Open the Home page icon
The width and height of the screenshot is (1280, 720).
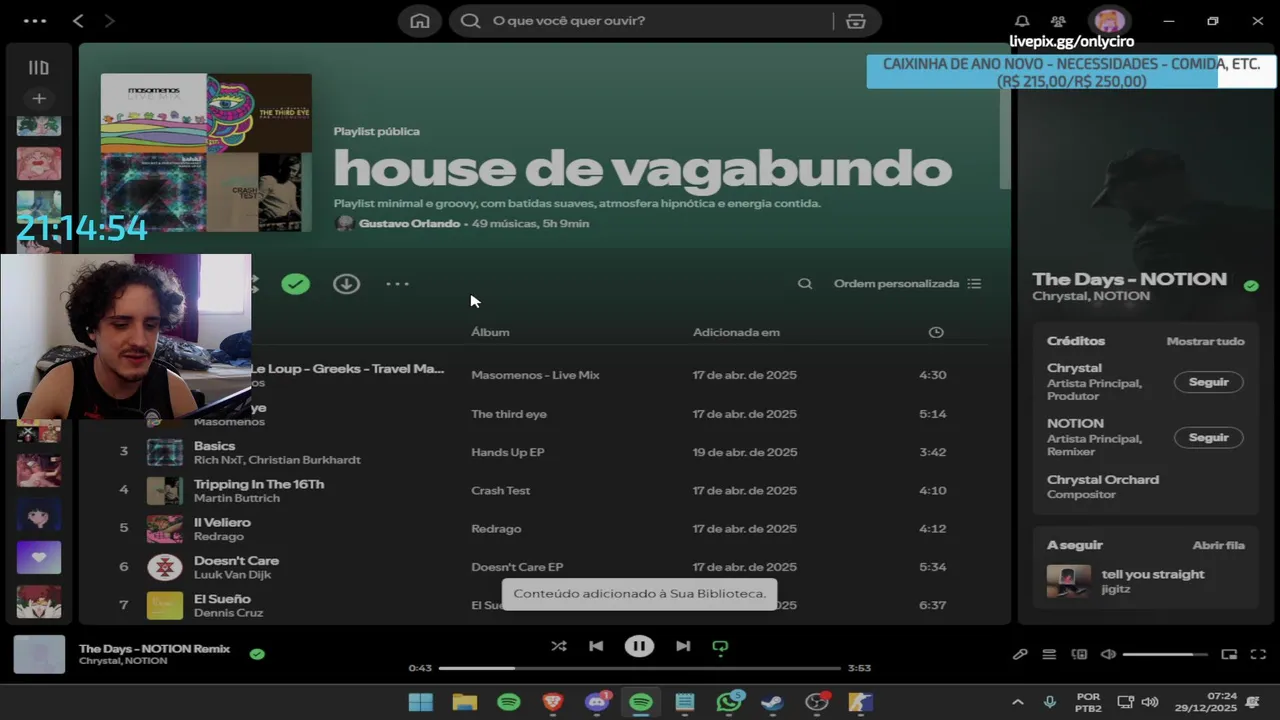pos(420,21)
